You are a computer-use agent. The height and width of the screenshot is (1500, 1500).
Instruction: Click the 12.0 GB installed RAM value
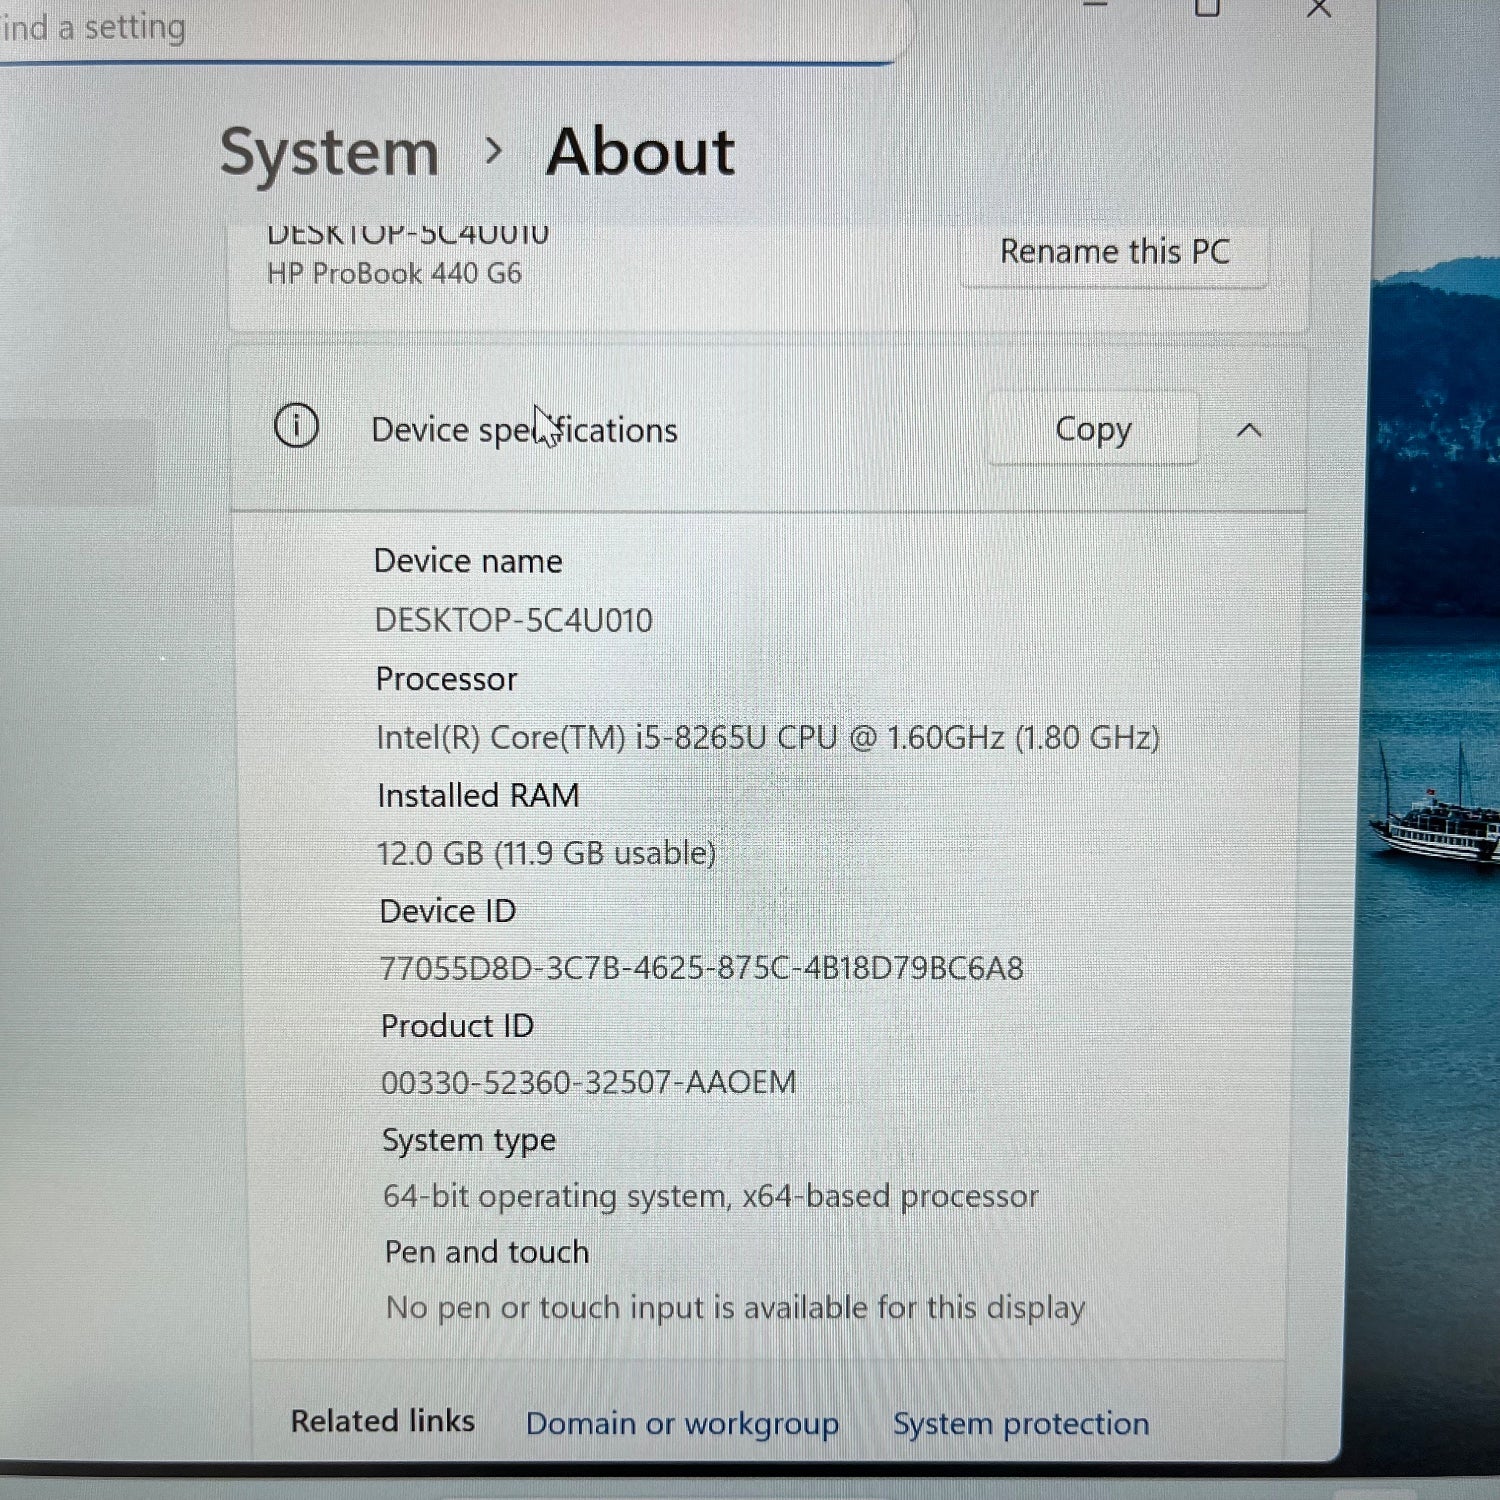click(x=546, y=853)
